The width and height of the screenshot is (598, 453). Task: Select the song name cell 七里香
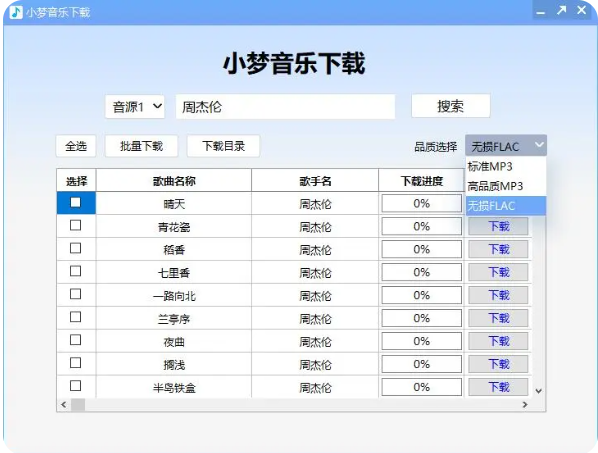click(174, 273)
